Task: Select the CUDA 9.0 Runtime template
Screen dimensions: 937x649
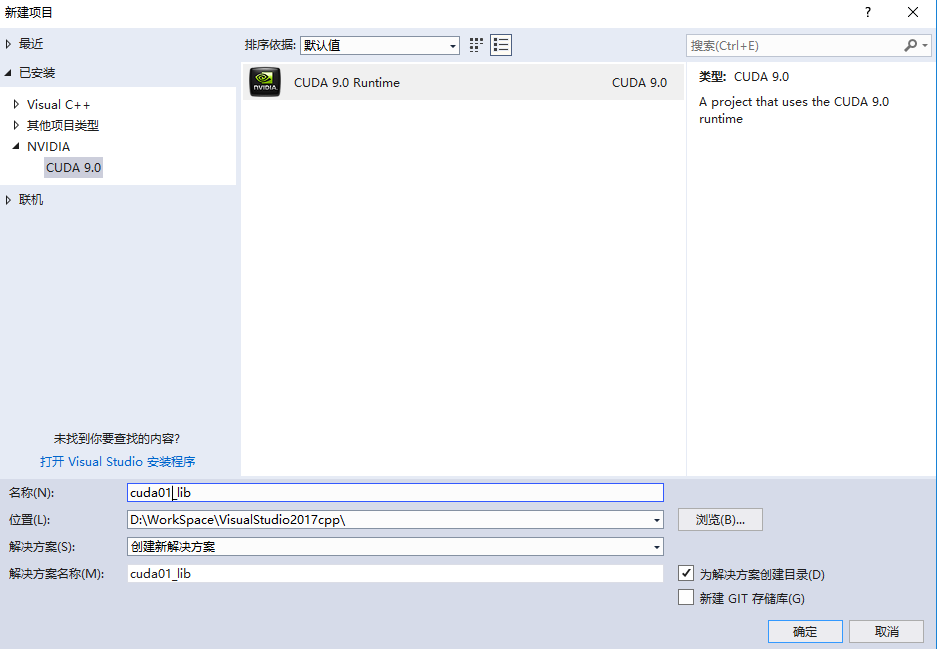Action: tap(463, 82)
